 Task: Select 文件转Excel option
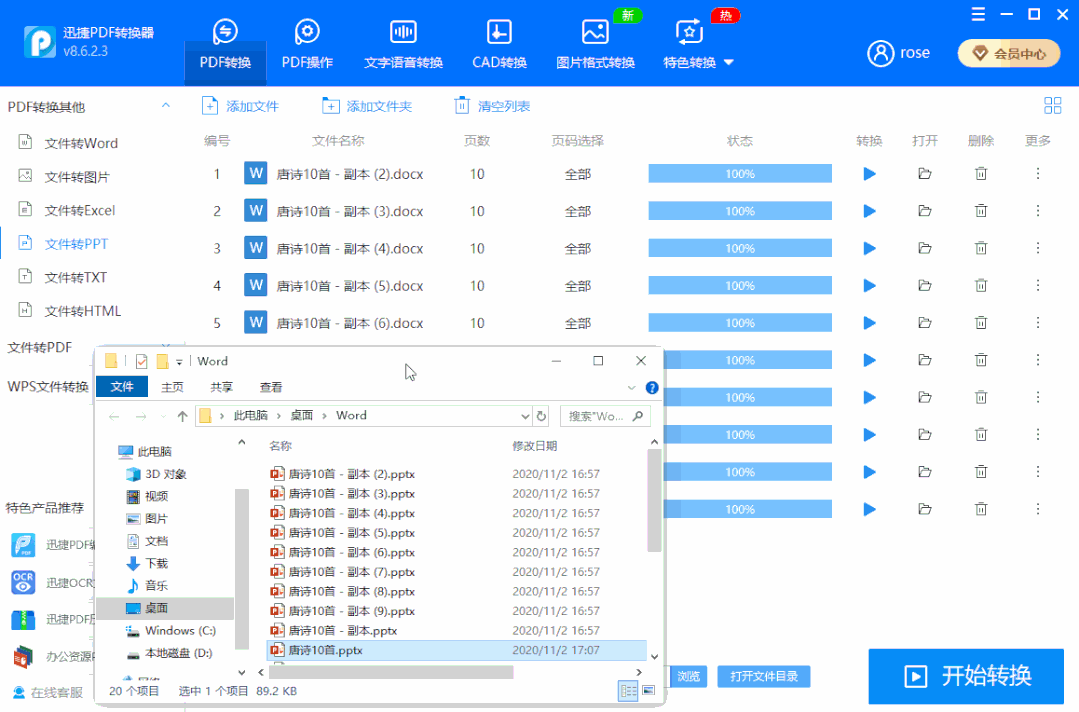[80, 211]
